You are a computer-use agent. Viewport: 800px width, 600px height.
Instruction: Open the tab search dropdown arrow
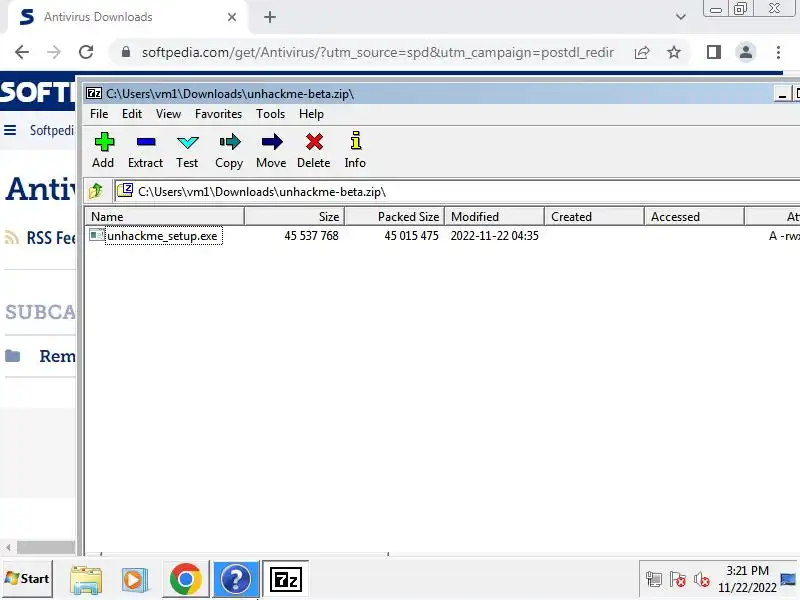681,17
